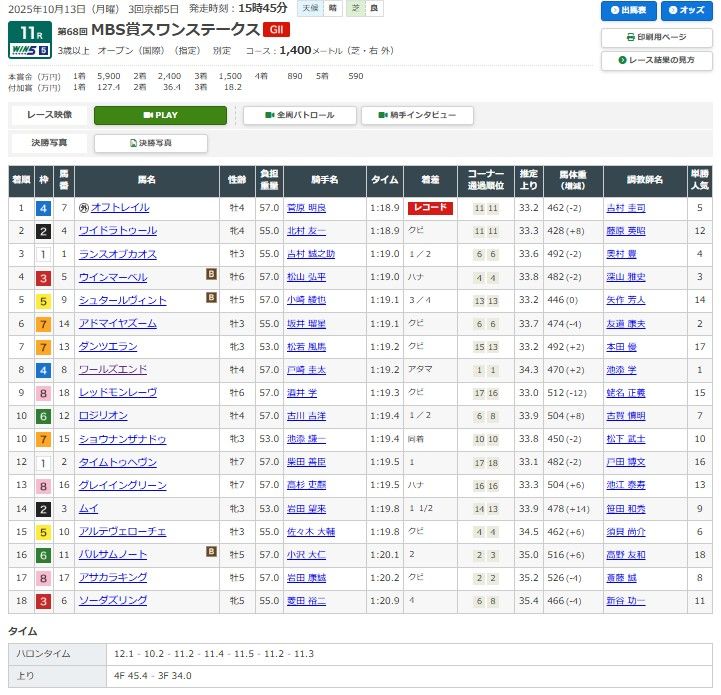Image resolution: width=721 pixels, height=695 pixels.
Task: Open horse ウインマーベル page
Action: click(113, 277)
